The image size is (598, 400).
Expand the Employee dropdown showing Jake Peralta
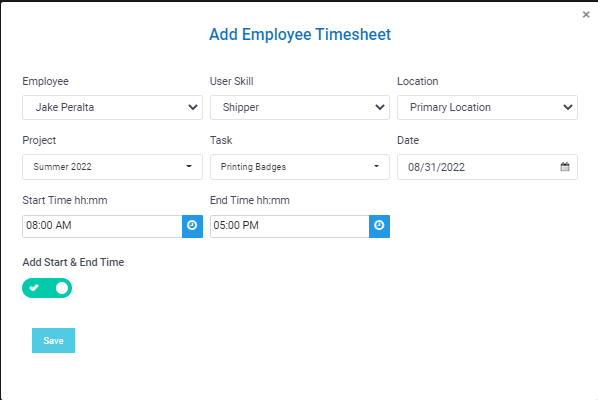113,107
